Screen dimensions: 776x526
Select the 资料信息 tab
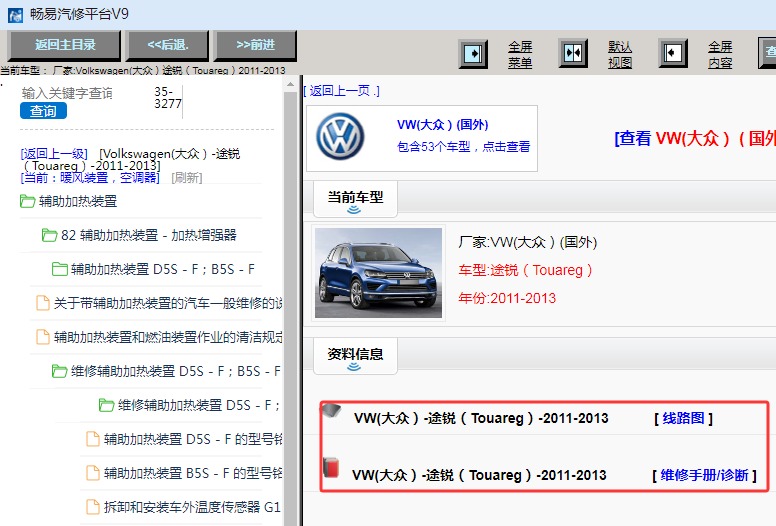[355, 356]
